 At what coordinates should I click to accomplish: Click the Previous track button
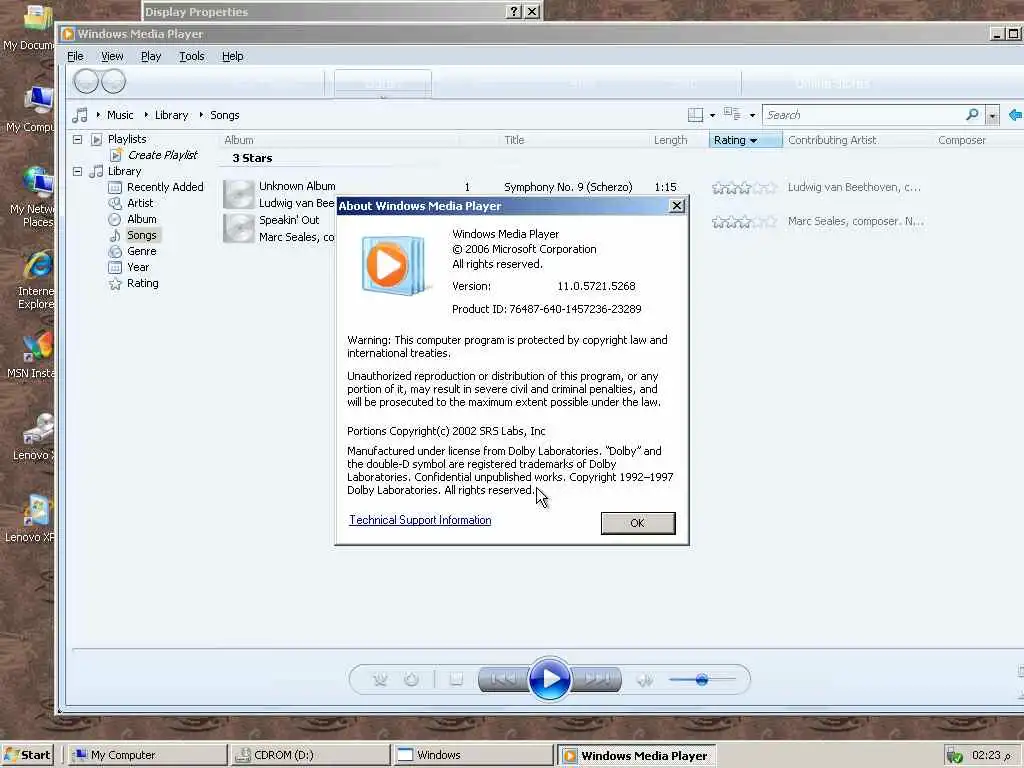503,680
